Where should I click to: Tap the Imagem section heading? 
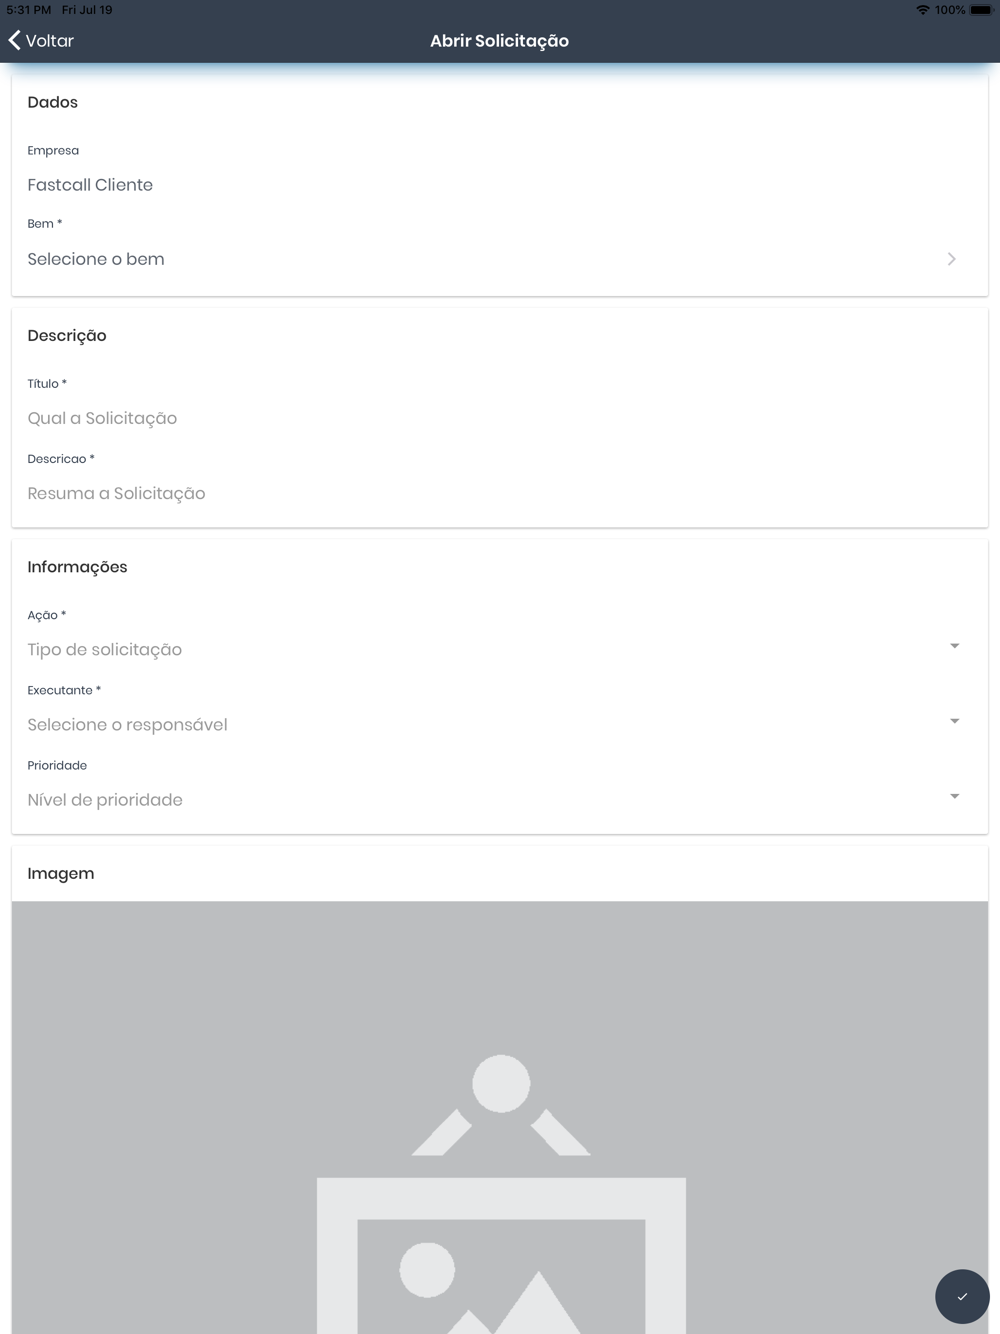61,873
